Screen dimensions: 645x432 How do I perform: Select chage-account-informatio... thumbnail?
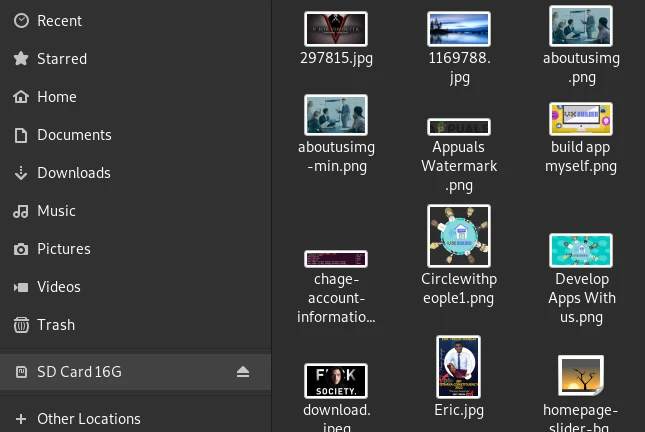(x=336, y=259)
